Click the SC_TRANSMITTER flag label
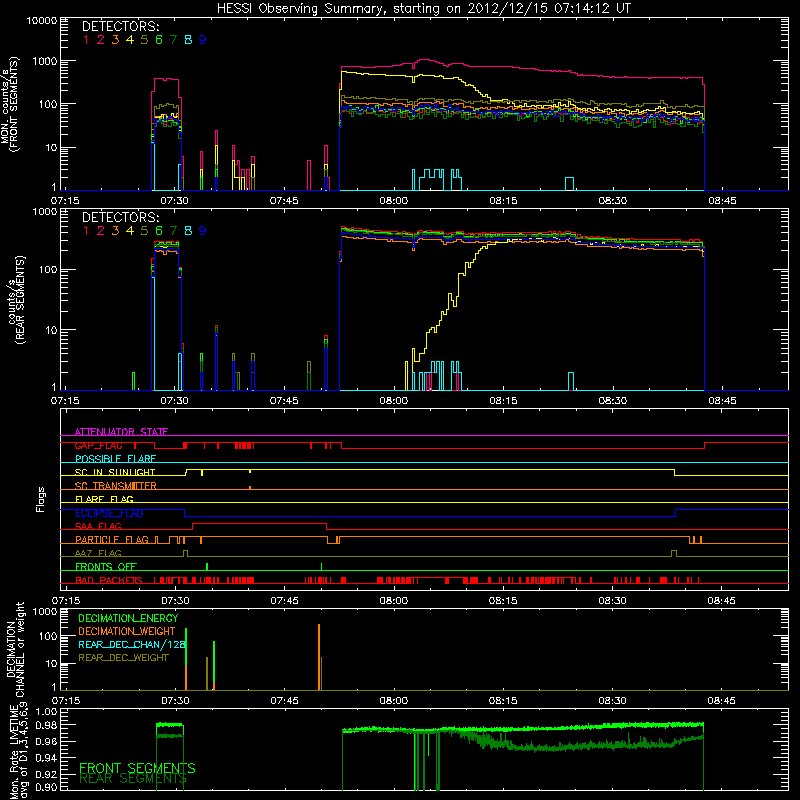Viewport: 800px width, 800px height. (x=116, y=486)
